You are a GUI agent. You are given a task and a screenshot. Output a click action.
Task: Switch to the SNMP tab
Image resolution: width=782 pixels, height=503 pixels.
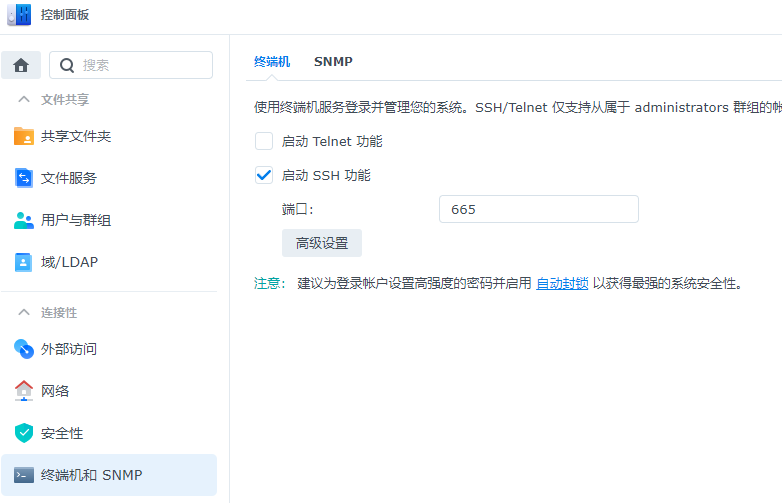[x=333, y=61]
